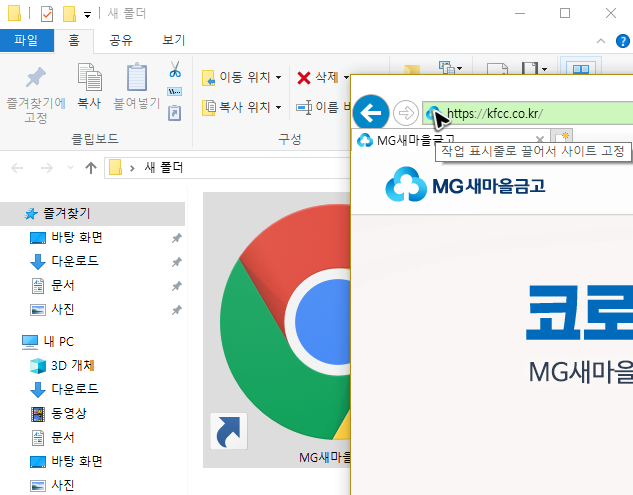The width and height of the screenshot is (633, 495).
Task: Click the Up one level arrow in Explorer
Action: 91,168
